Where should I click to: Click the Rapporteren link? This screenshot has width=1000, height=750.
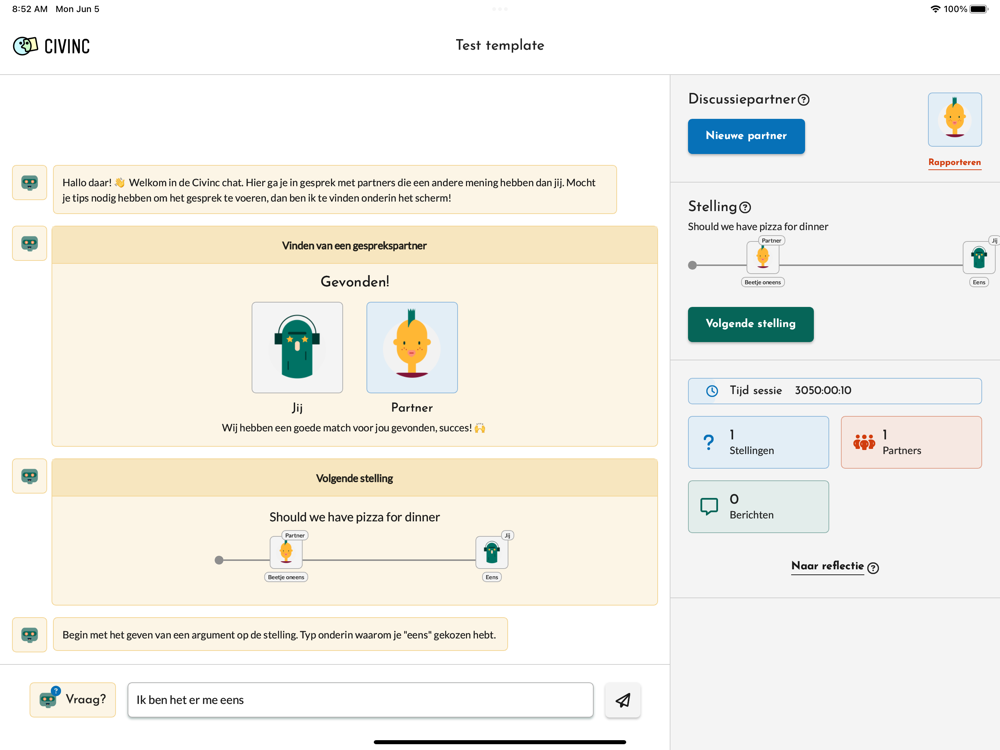point(954,162)
